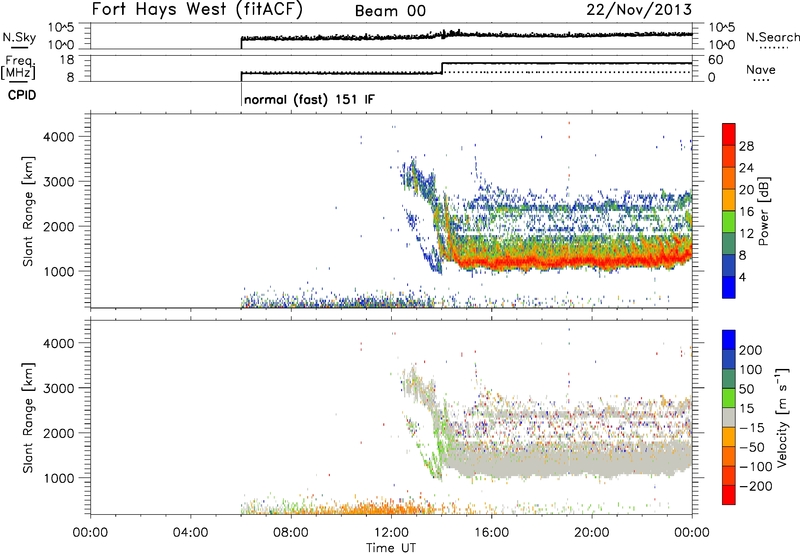This screenshot has height=554, width=800.
Task: Click the 'Fort Hays West (fitACF)' title
Action: [197, 10]
